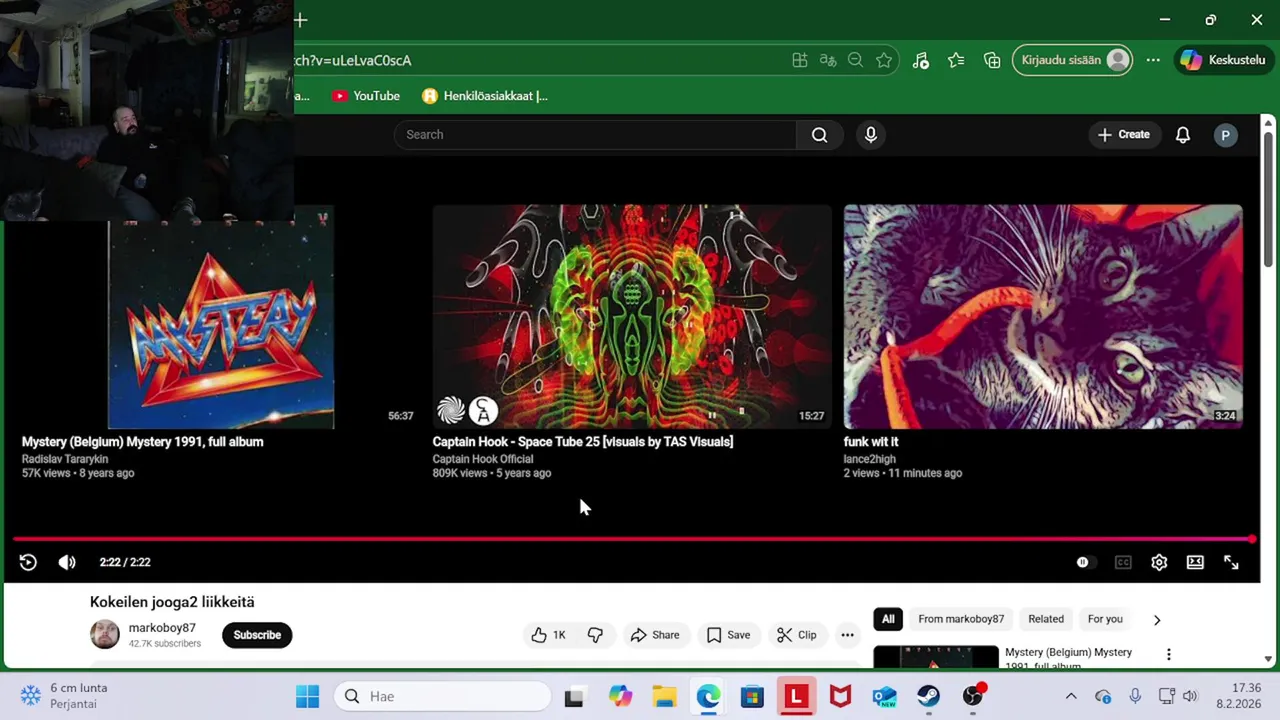Dislike the video thumbs down
Image resolution: width=1280 pixels, height=720 pixels.
tap(595, 635)
